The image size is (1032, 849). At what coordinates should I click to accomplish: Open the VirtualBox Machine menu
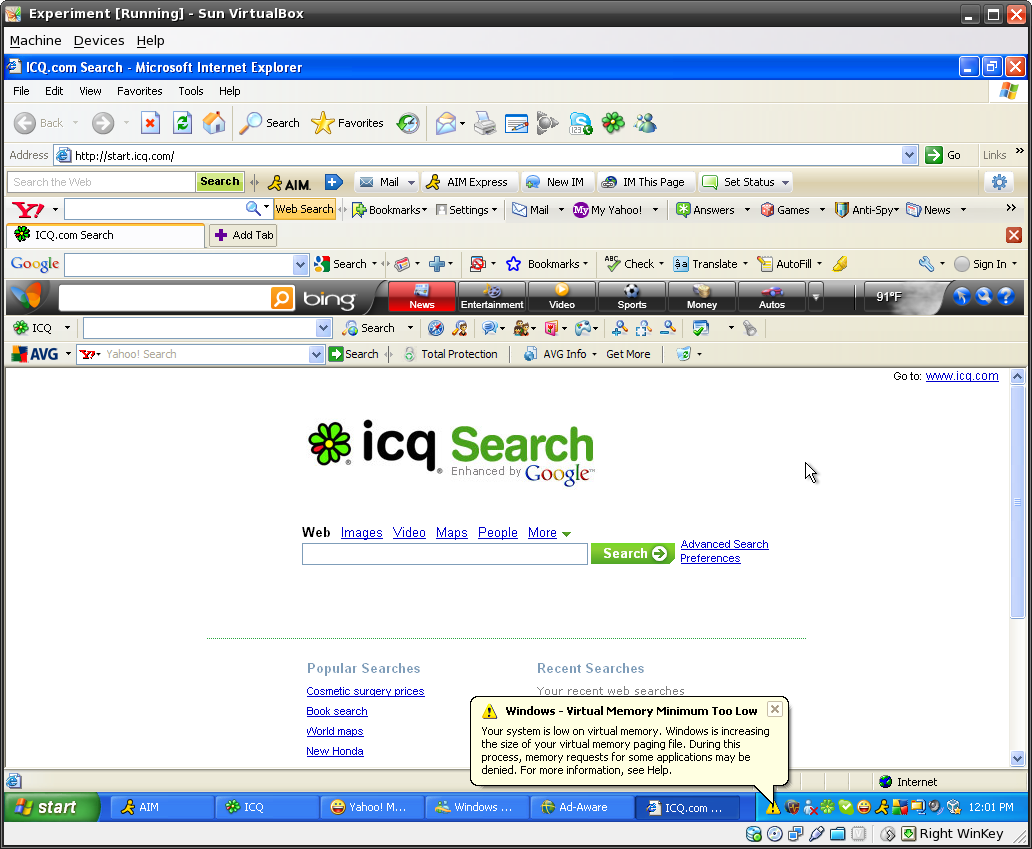pos(36,41)
